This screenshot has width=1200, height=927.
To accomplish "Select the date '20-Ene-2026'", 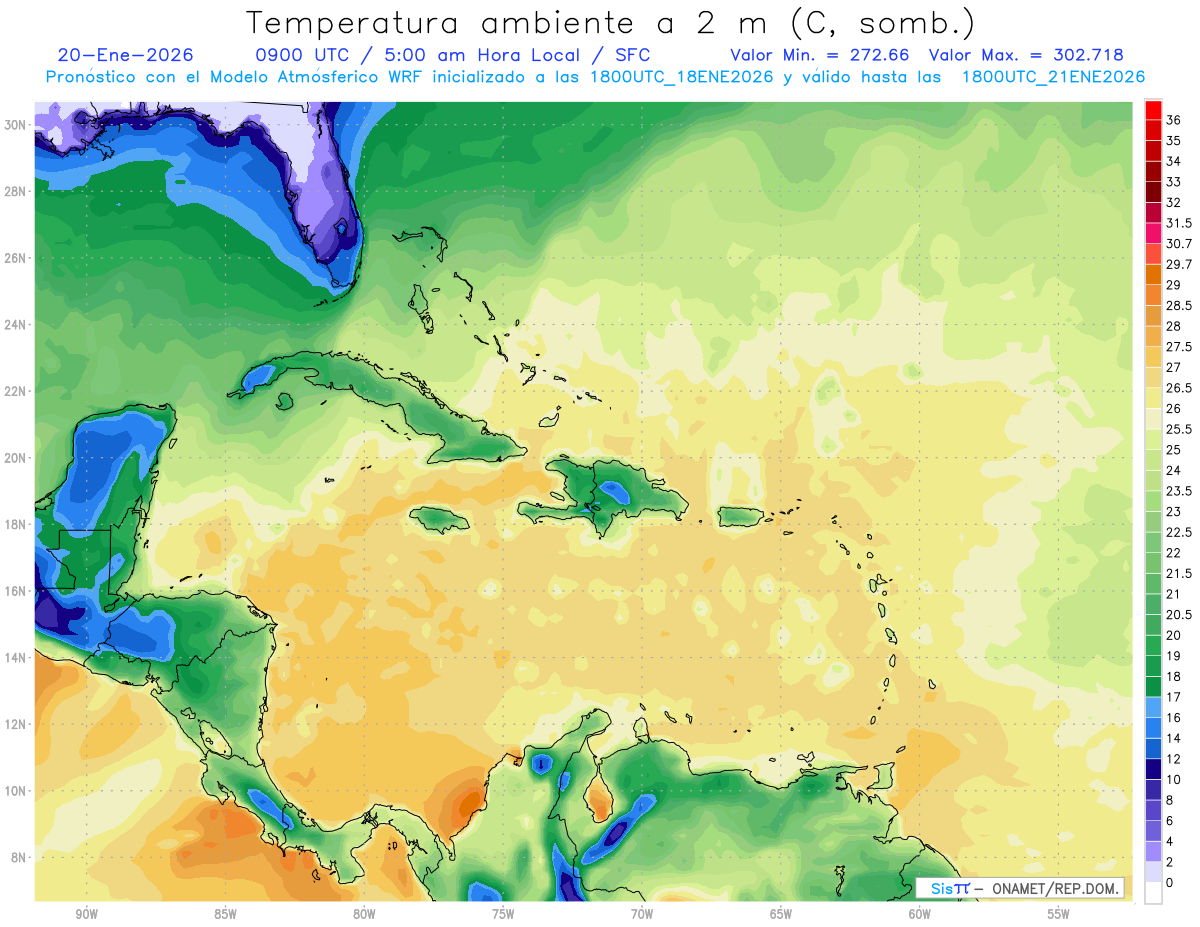I will click(x=126, y=56).
